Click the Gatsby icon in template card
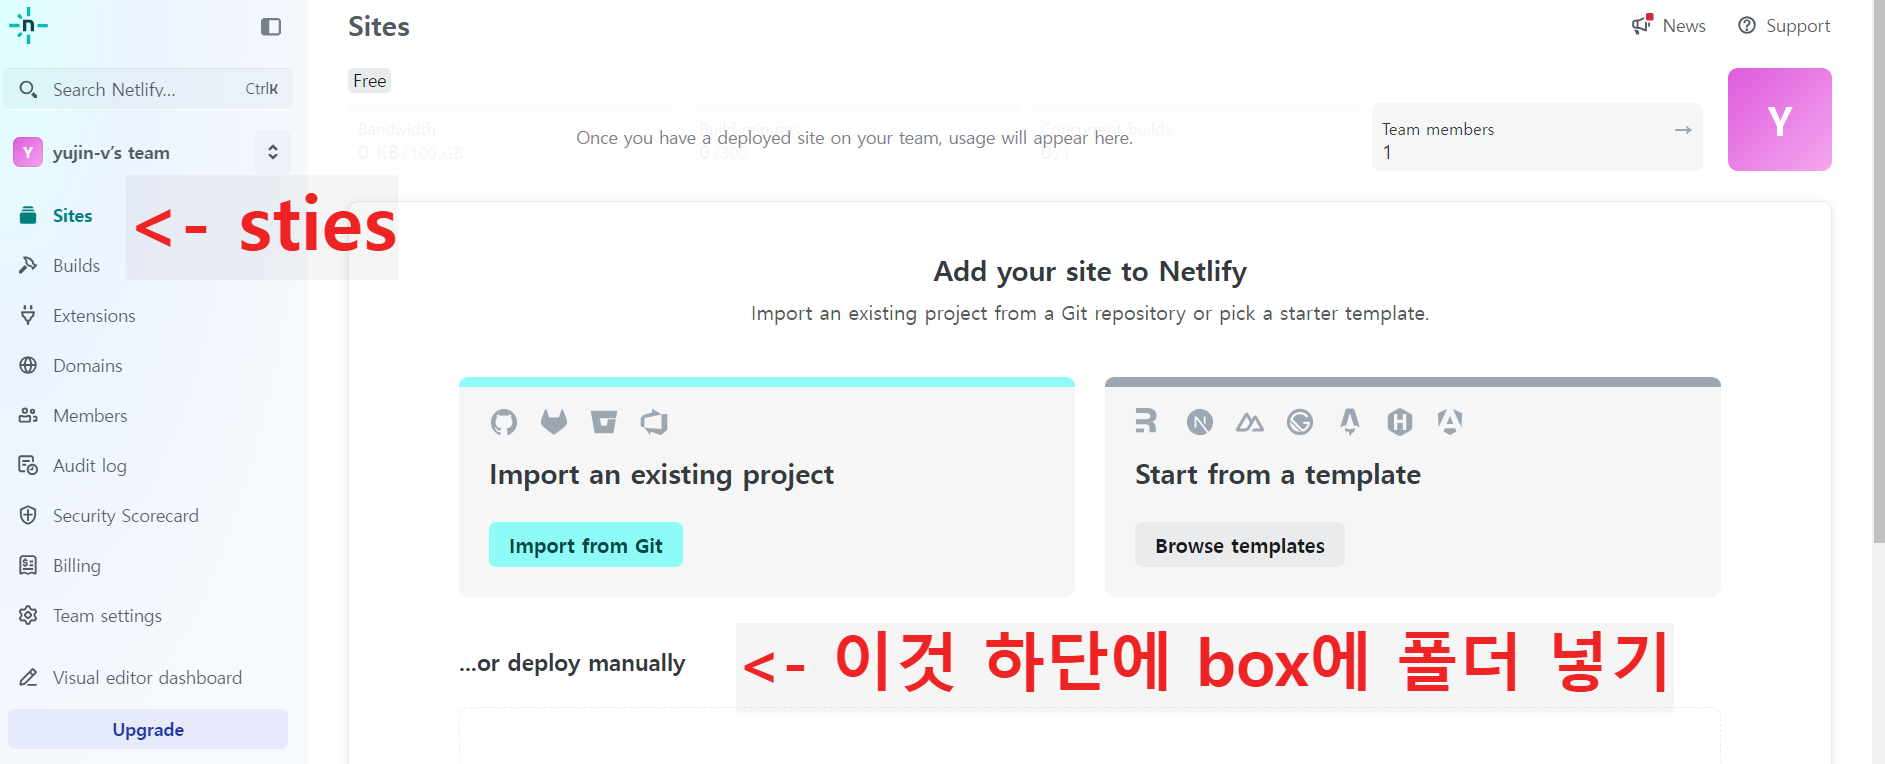 1300,422
